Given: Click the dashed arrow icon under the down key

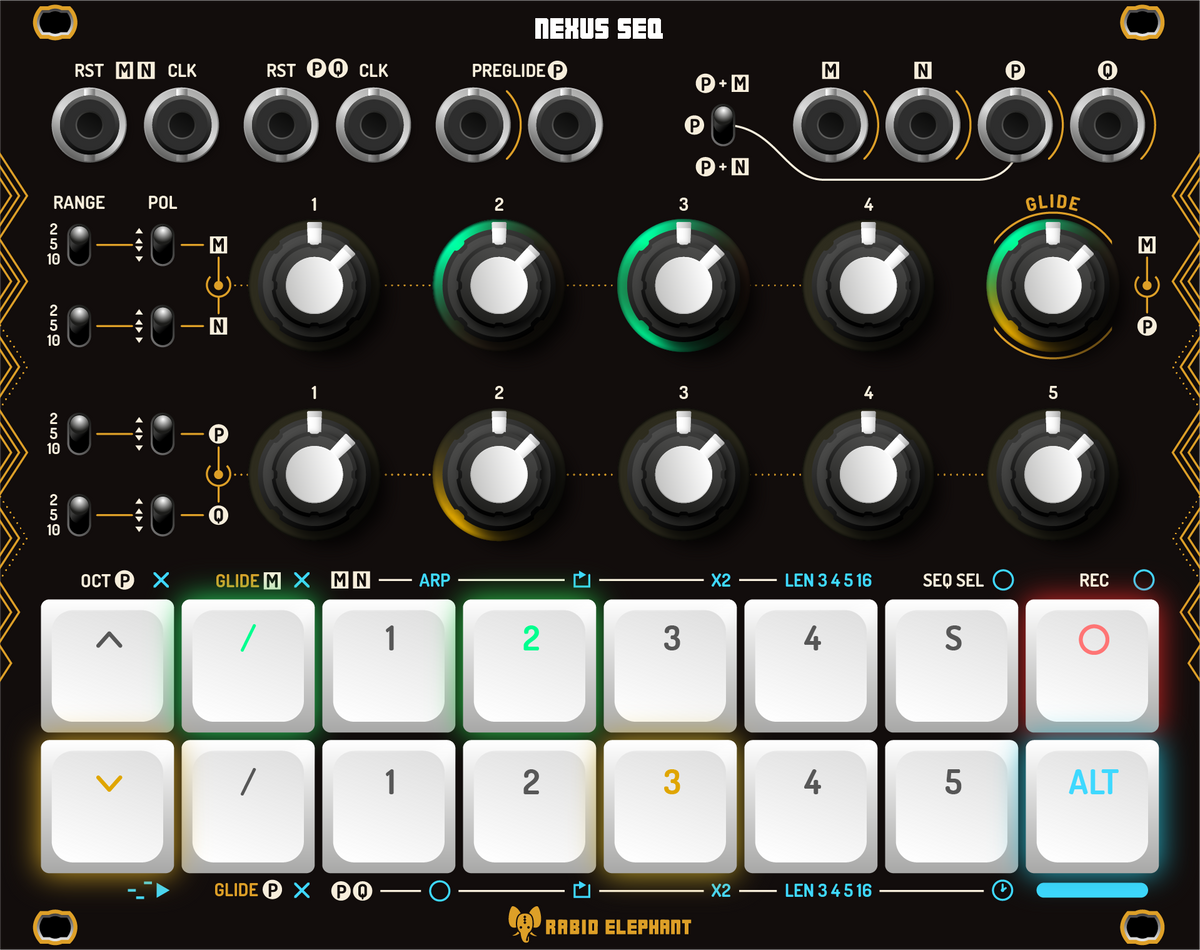Looking at the screenshot, I should click(x=146, y=889).
